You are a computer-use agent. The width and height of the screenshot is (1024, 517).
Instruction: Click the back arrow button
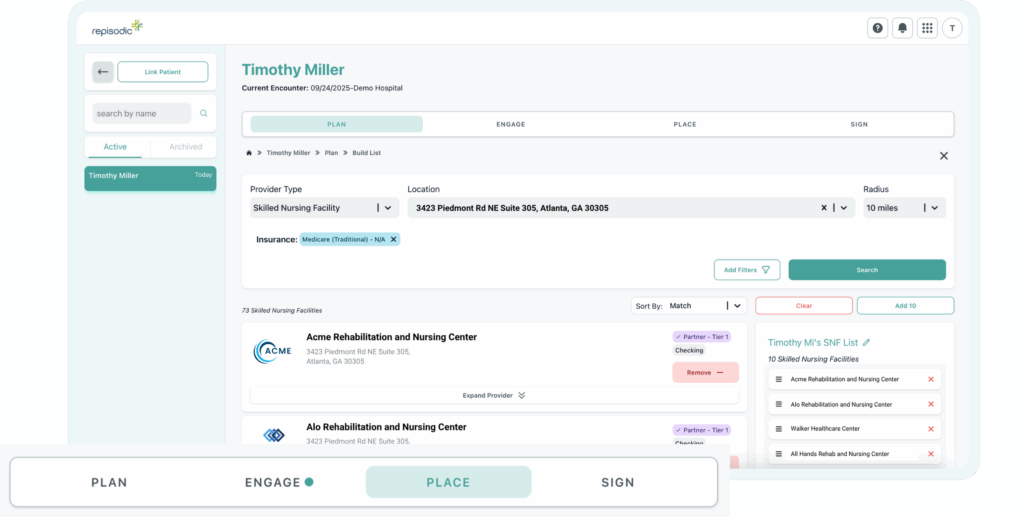tap(103, 72)
